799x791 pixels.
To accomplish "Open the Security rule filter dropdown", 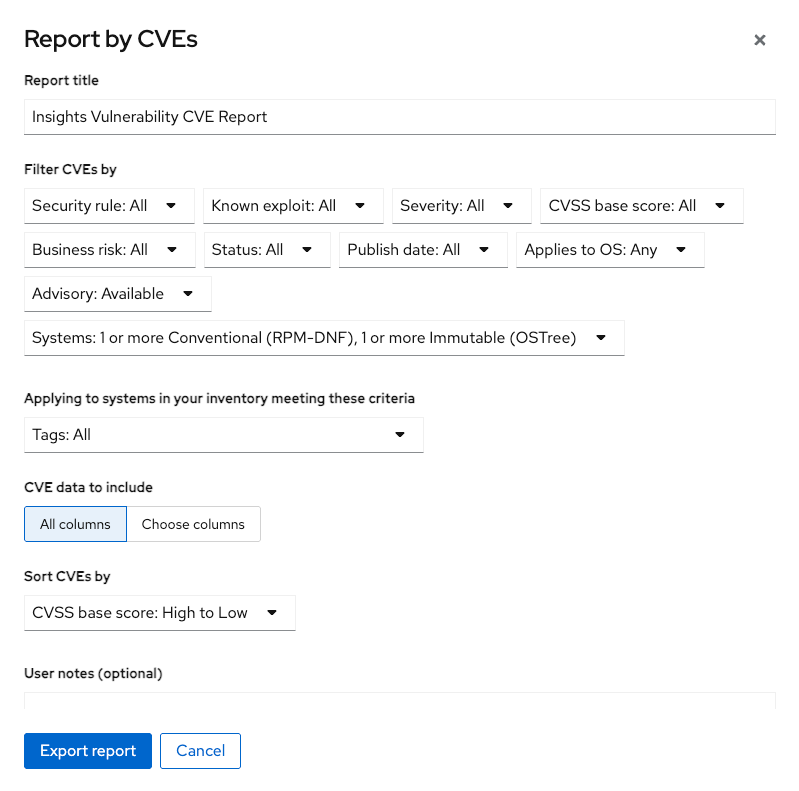I will pos(109,206).
